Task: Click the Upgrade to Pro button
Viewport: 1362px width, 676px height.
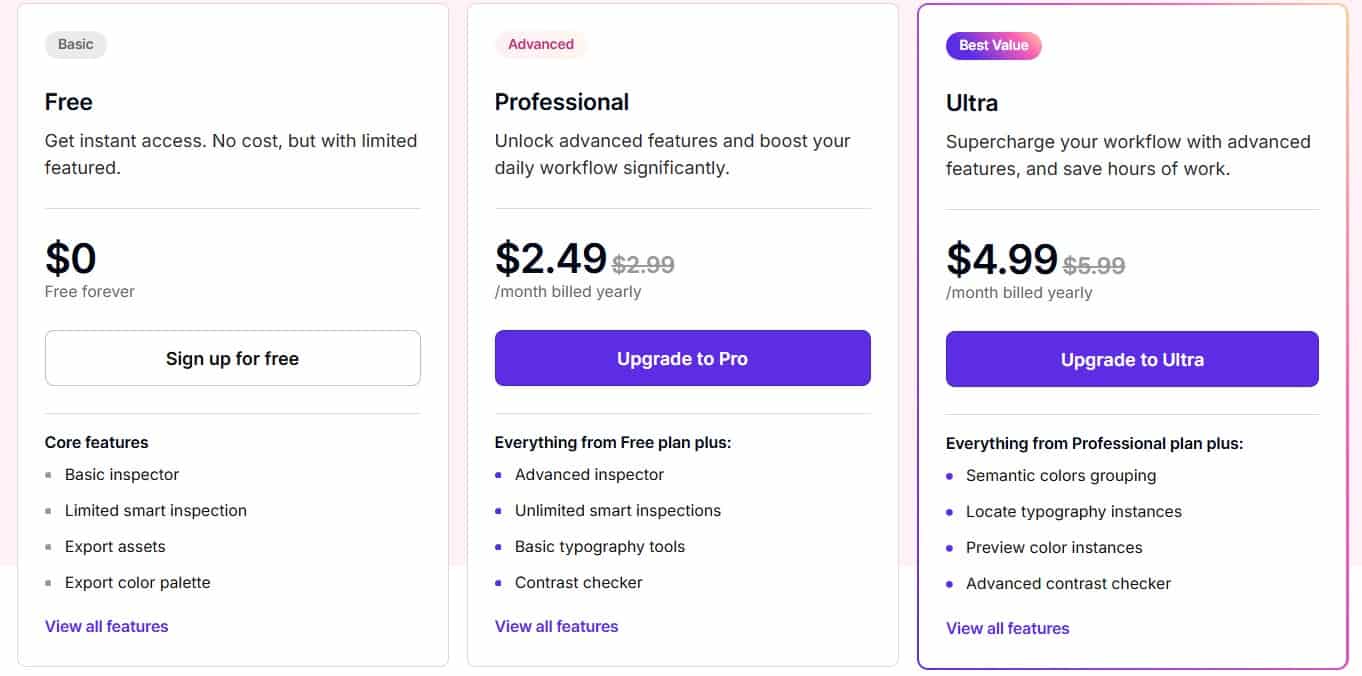Action: click(682, 358)
